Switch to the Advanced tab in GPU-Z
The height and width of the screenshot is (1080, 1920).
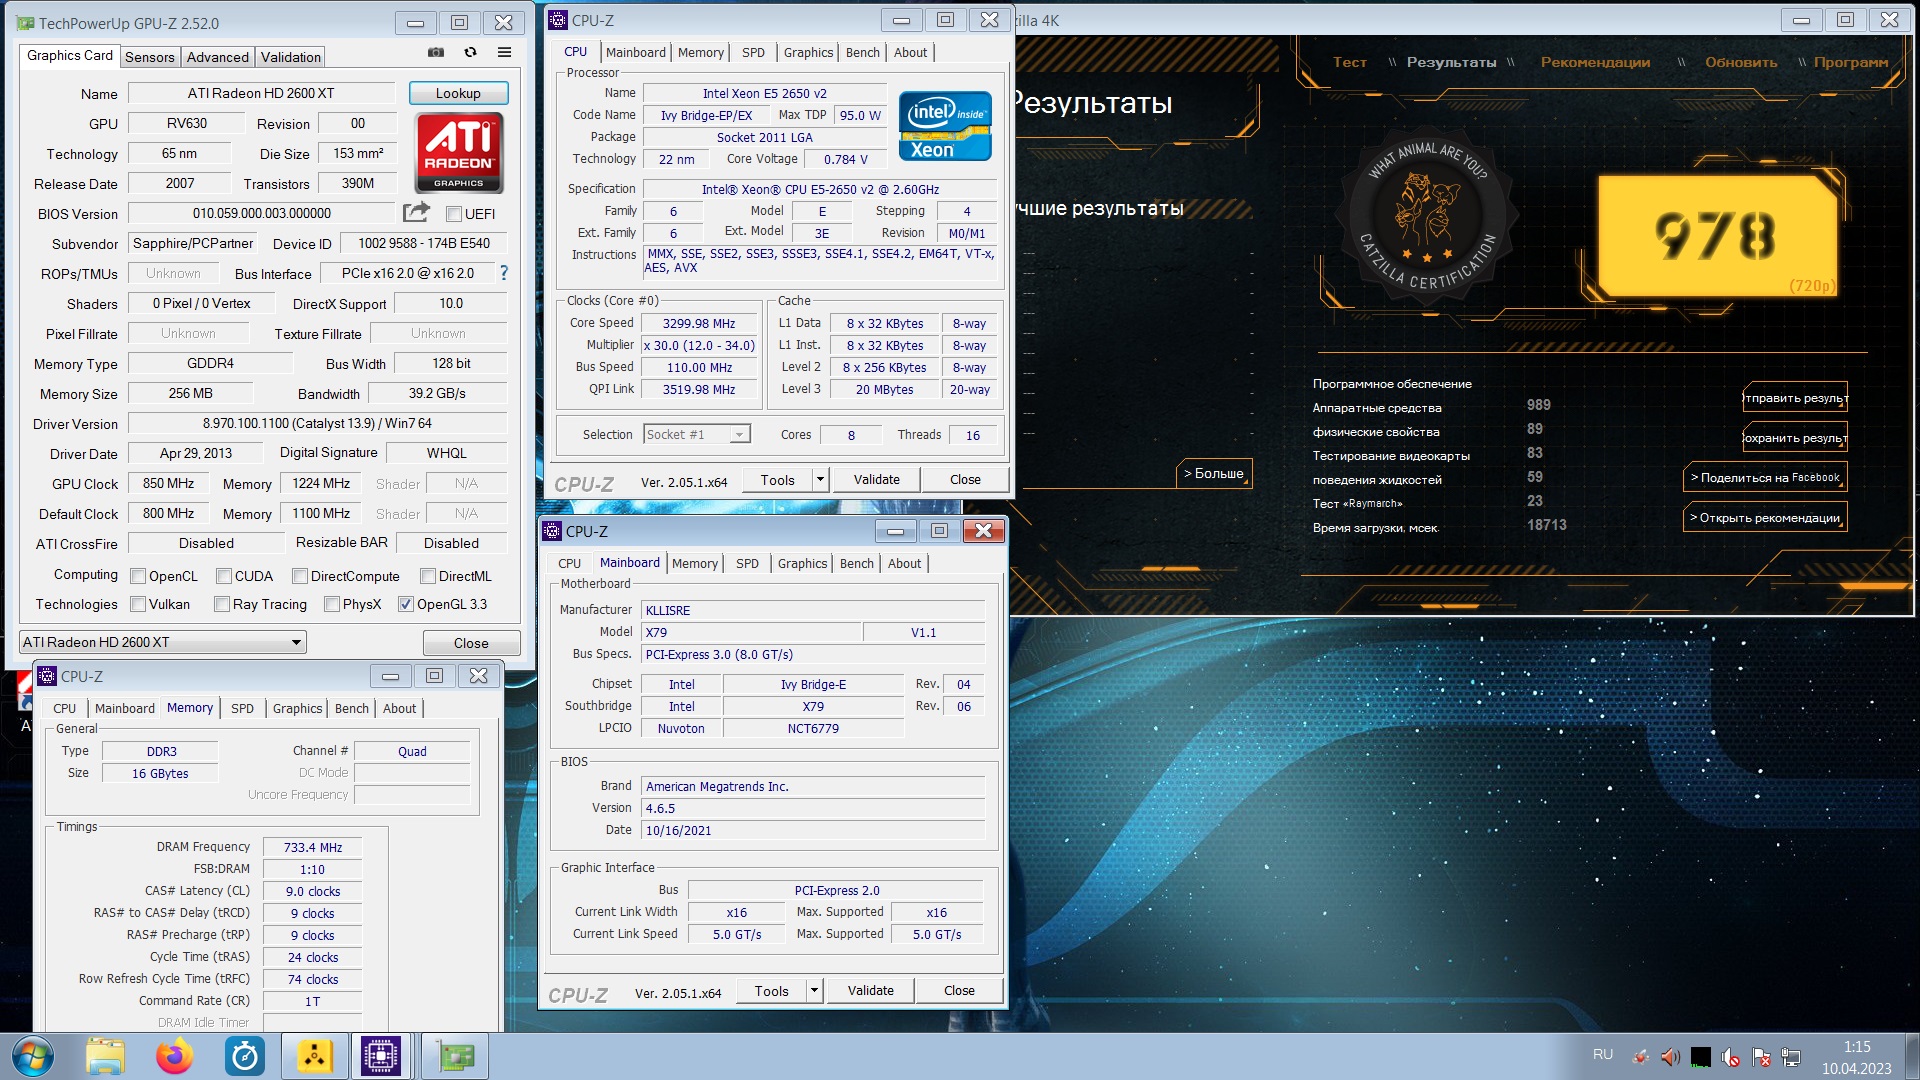tap(217, 57)
